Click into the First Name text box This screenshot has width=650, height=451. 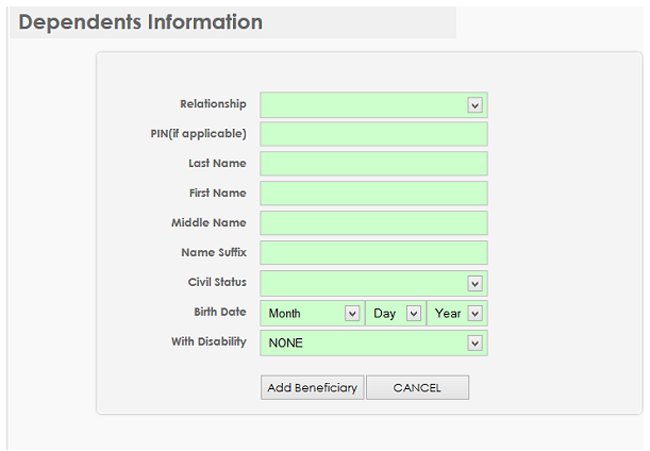(x=373, y=193)
